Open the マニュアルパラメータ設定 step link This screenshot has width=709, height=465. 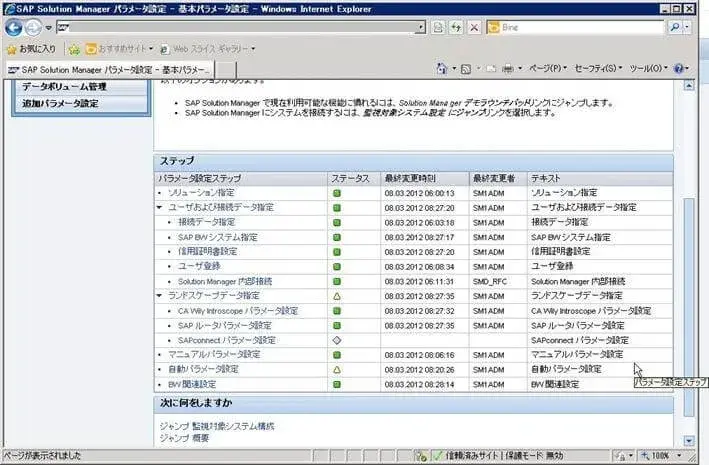(x=214, y=355)
